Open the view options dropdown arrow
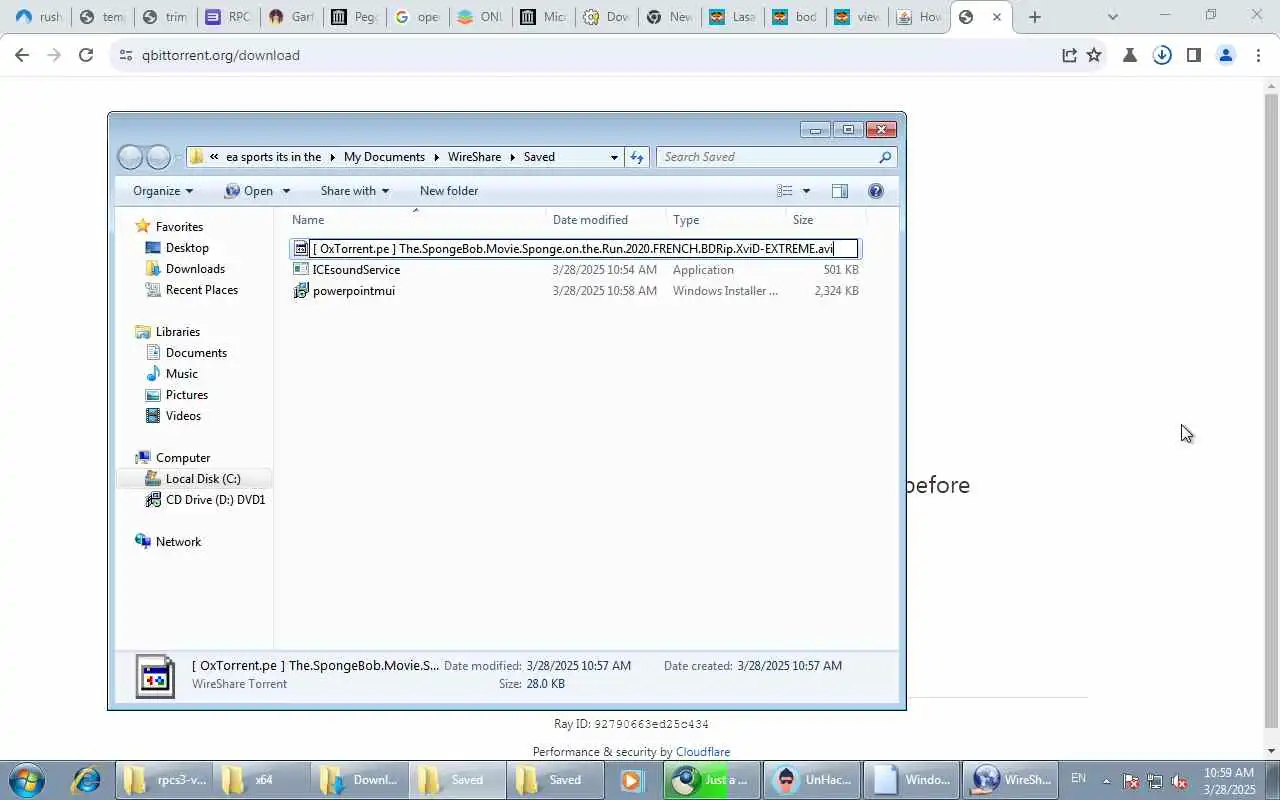The image size is (1280, 800). [x=806, y=191]
